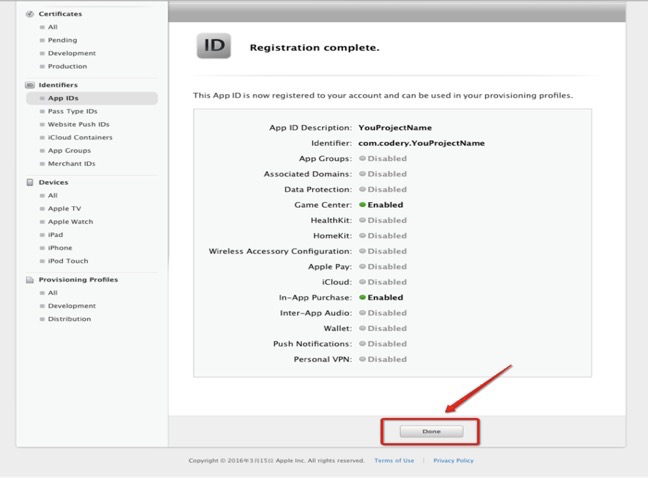Show Pending certificates
The height and width of the screenshot is (478, 648).
pyautogui.click(x=62, y=40)
